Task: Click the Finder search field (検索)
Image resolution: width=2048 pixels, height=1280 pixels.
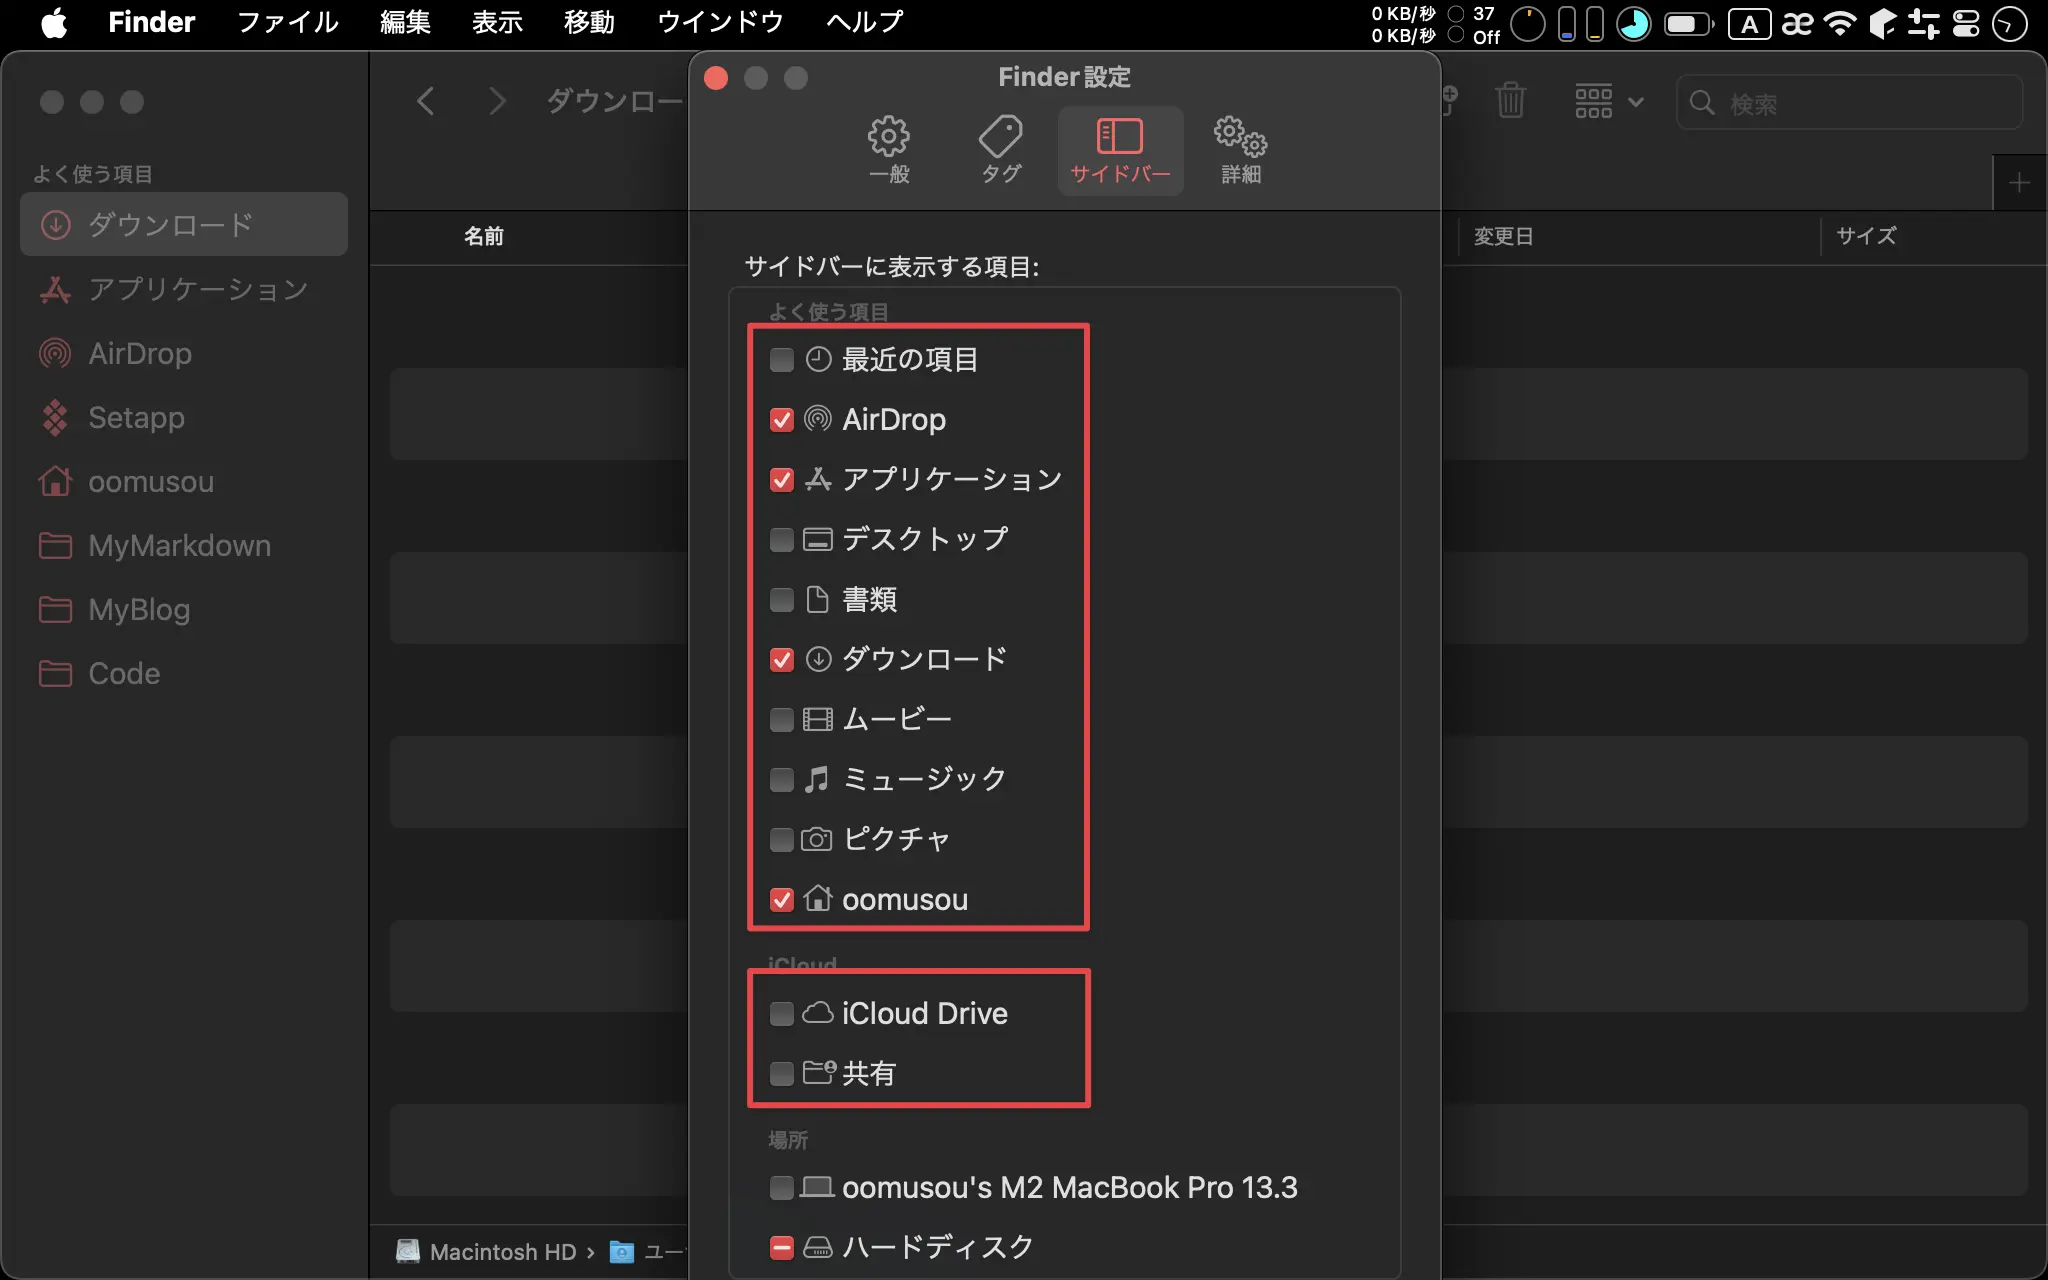Action: point(1850,103)
